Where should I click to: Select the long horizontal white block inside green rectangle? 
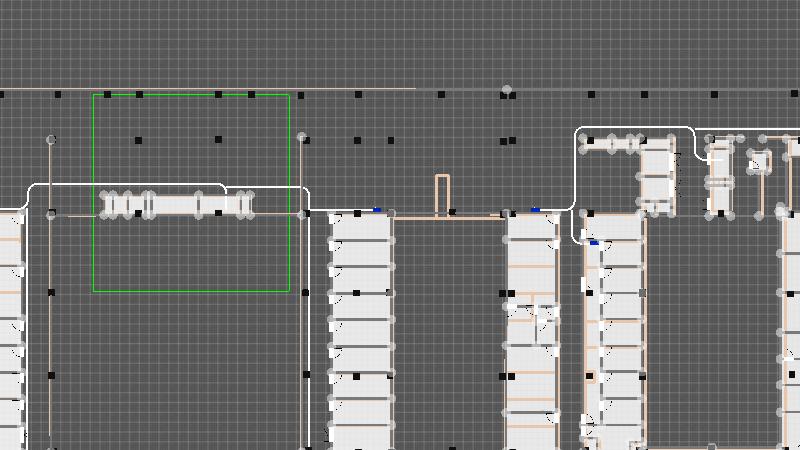[175, 204]
